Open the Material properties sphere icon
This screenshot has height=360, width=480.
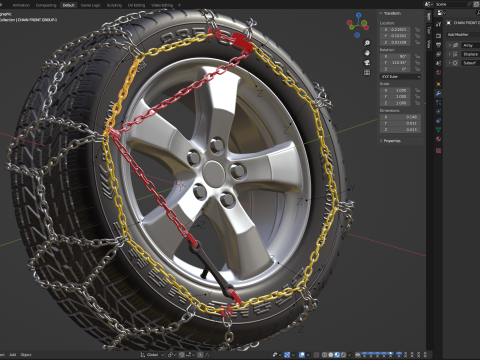coord(438,139)
